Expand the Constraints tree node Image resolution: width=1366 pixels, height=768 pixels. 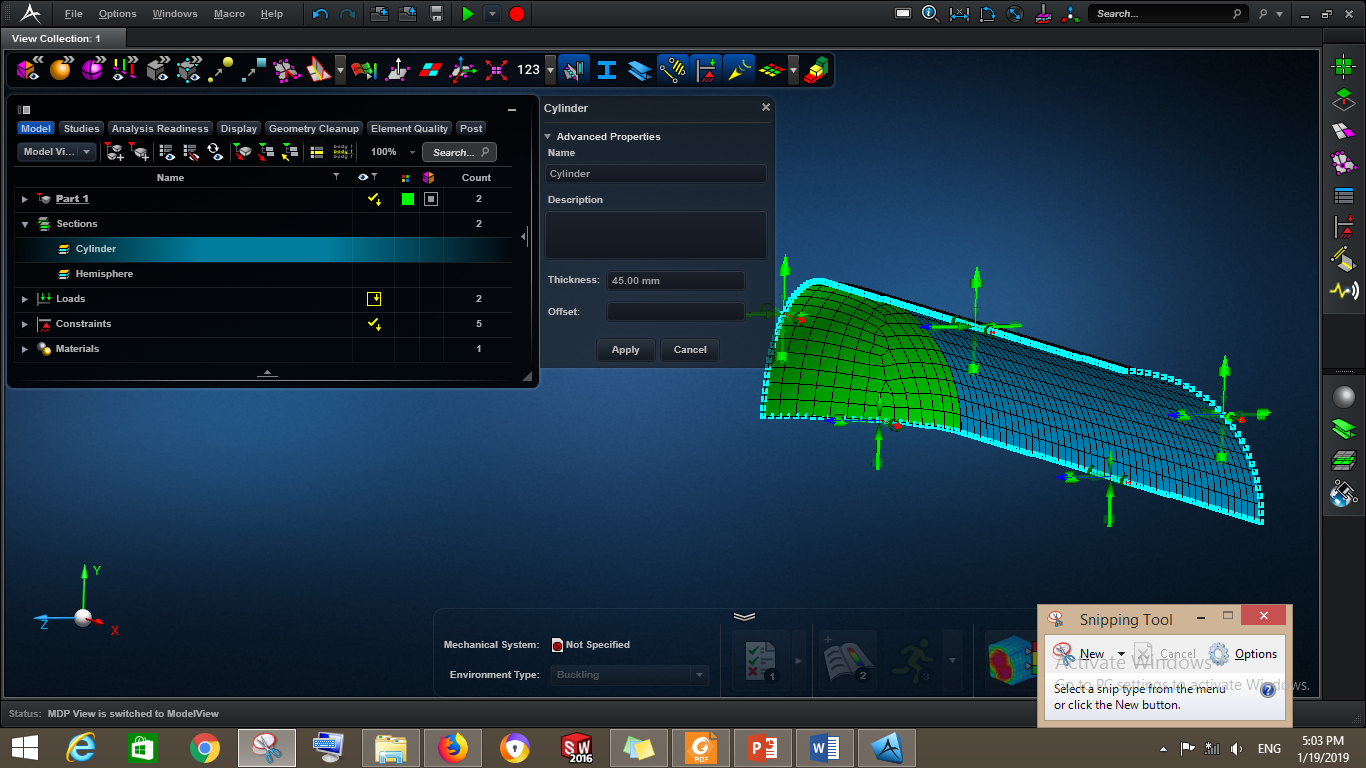25,324
